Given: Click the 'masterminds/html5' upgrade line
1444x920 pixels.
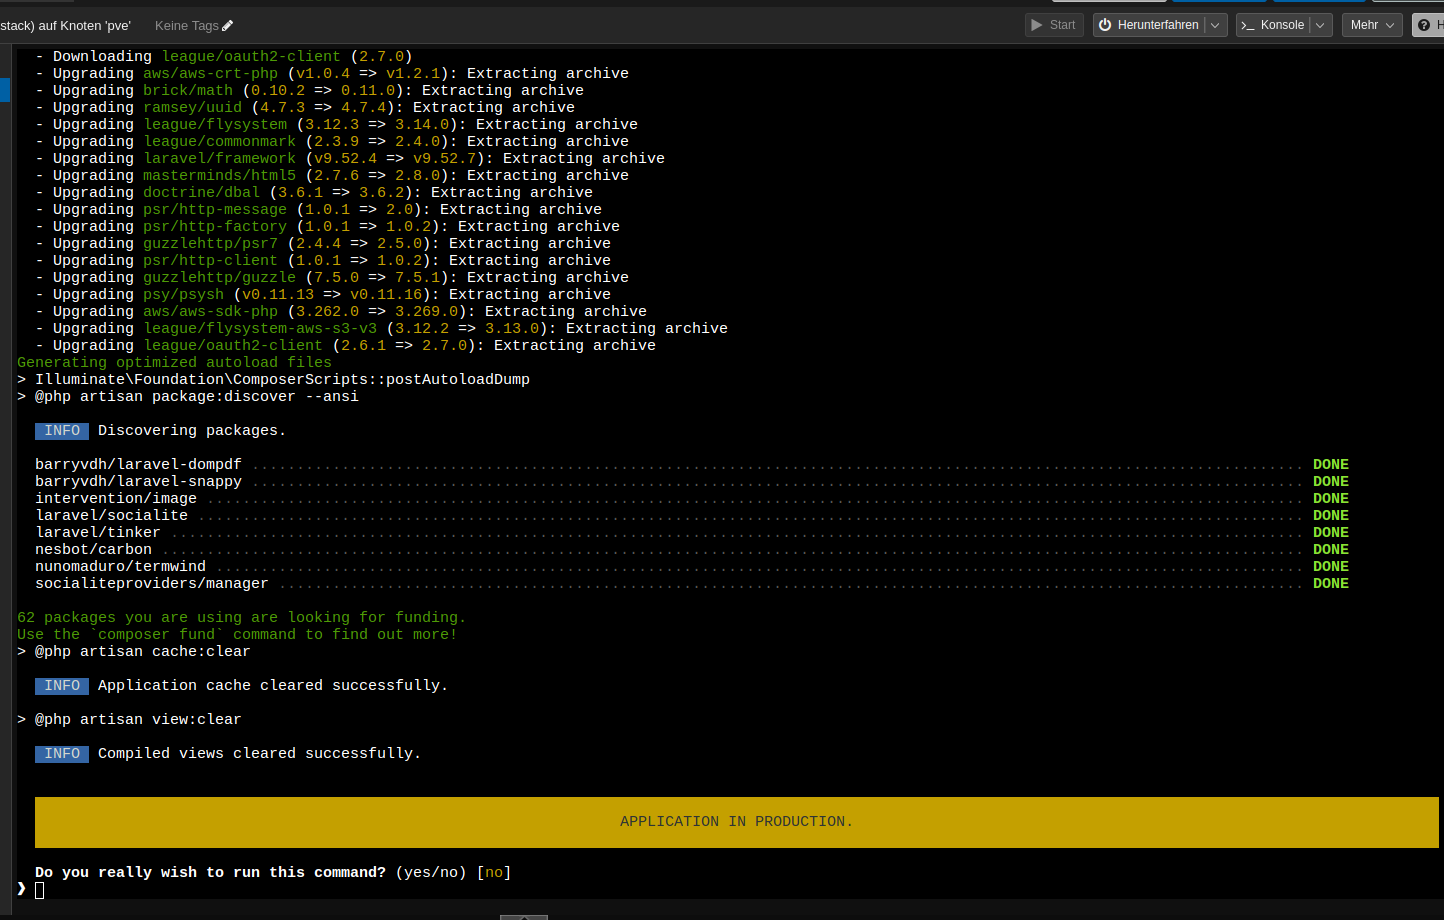Looking at the screenshot, I should click(x=332, y=176).
